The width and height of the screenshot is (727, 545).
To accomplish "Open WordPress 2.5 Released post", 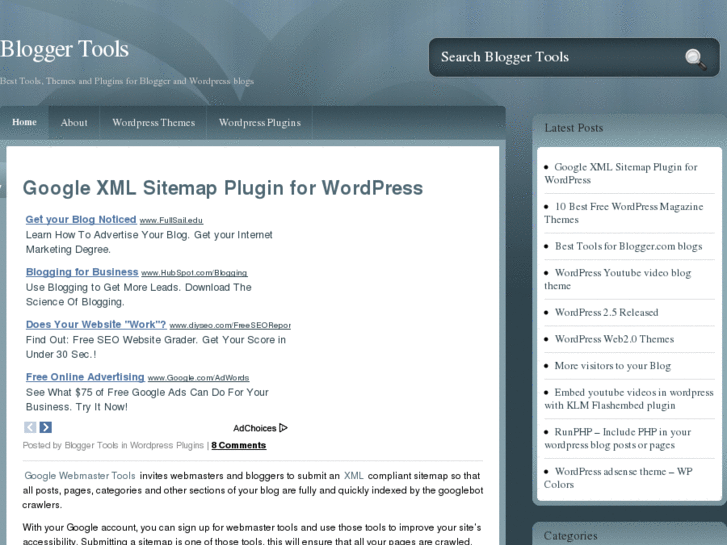I will click(606, 312).
